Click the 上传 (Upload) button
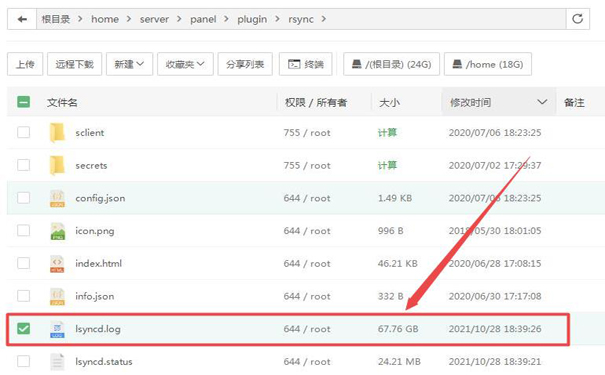 [25, 64]
